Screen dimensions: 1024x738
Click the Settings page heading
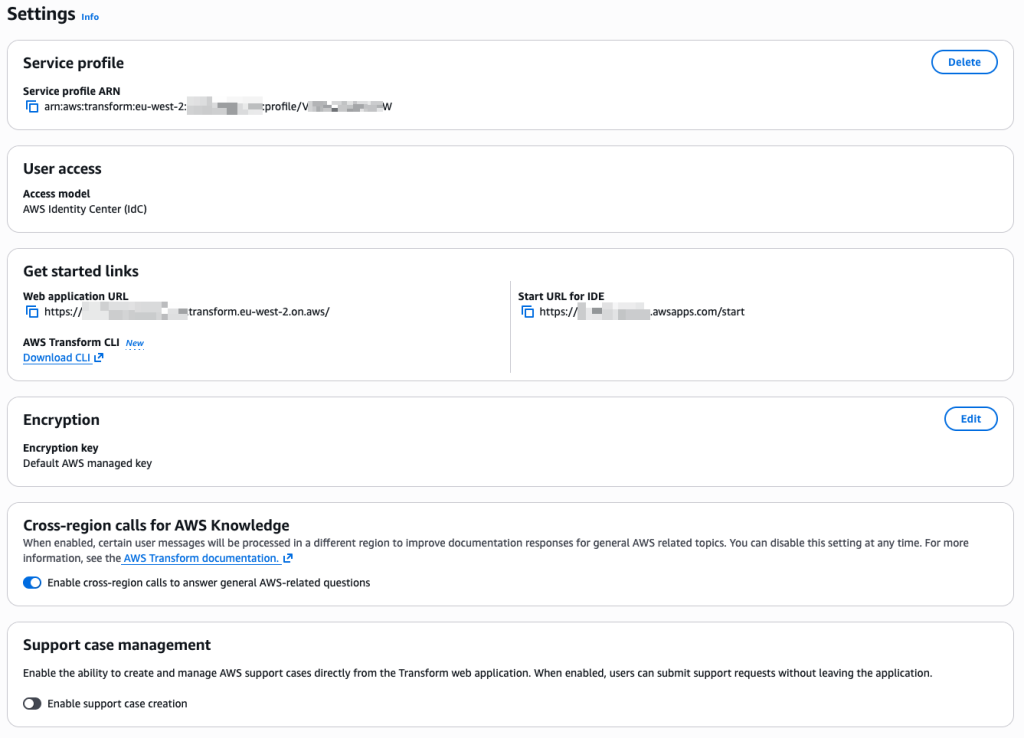click(x=41, y=15)
